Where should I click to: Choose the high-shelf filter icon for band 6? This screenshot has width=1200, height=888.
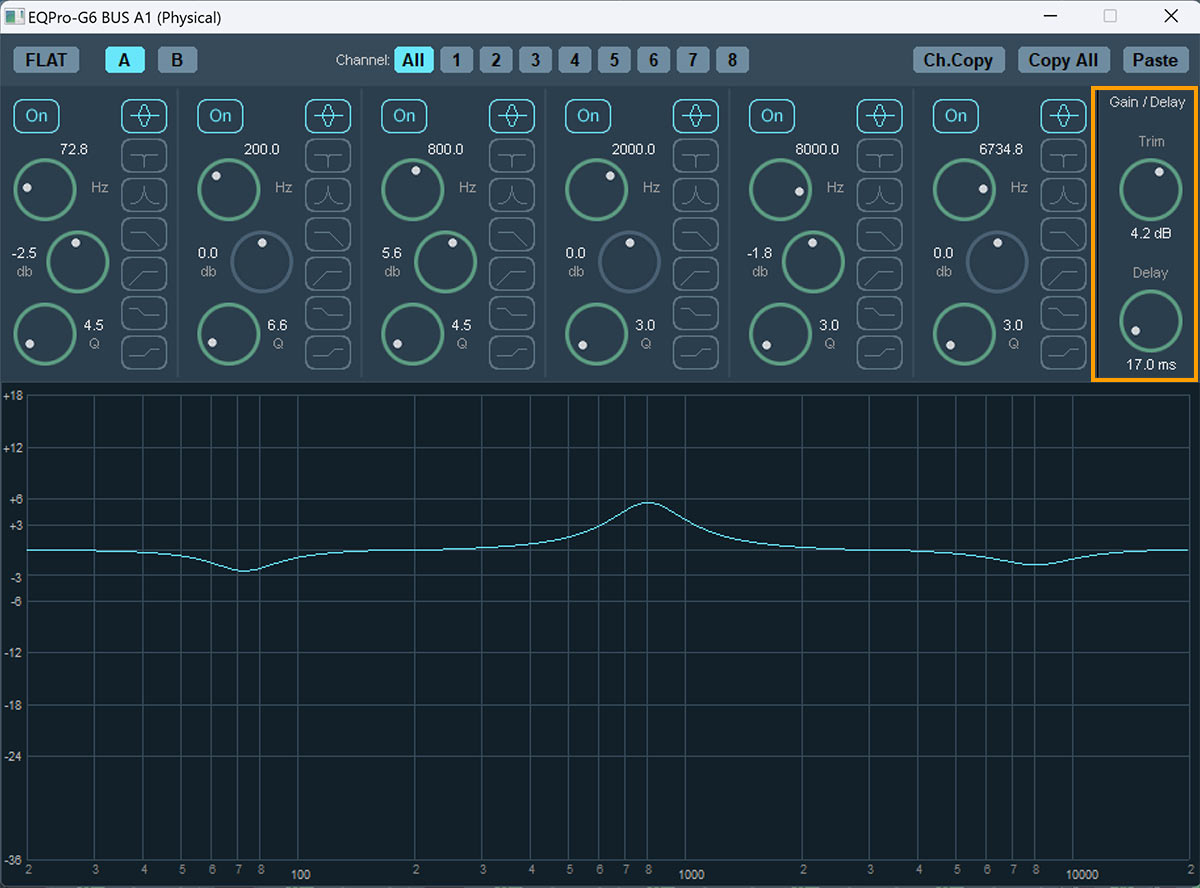1063,313
